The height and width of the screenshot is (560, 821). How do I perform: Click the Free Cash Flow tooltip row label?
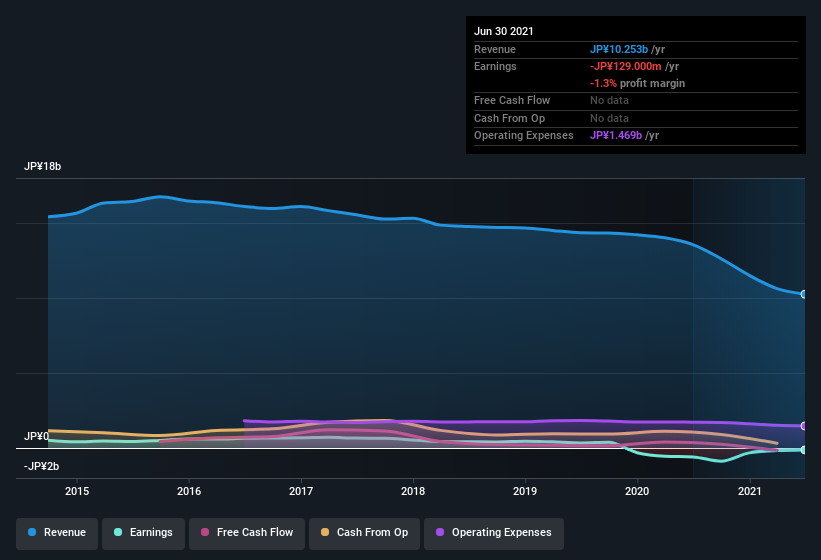click(x=512, y=100)
